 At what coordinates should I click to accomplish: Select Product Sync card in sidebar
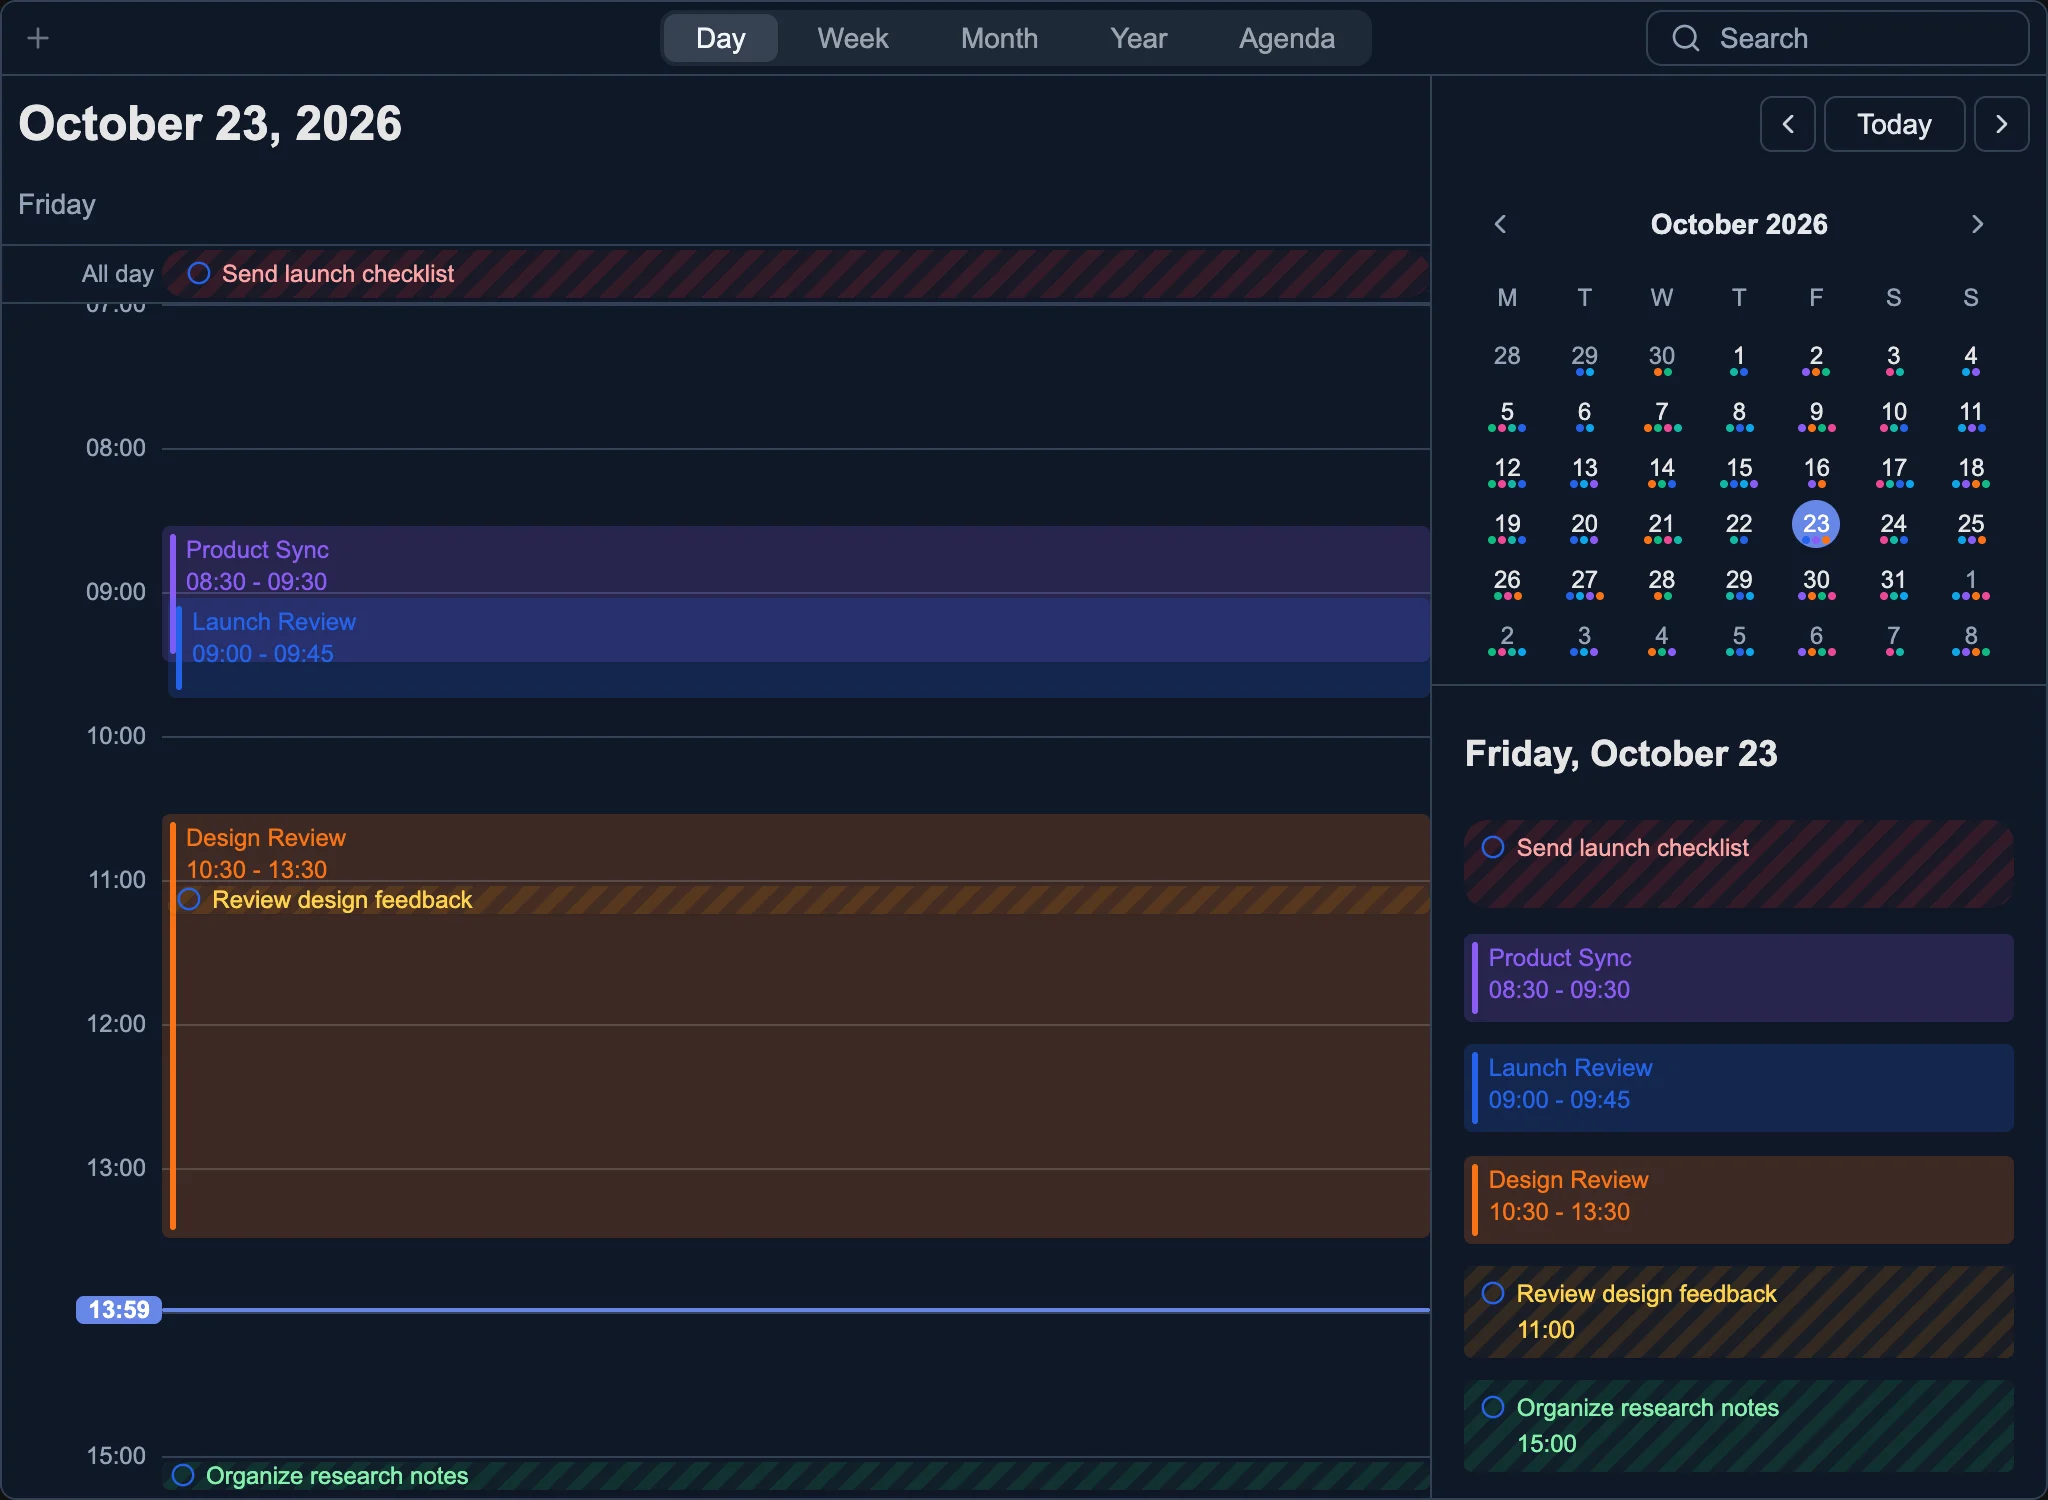coord(1738,977)
